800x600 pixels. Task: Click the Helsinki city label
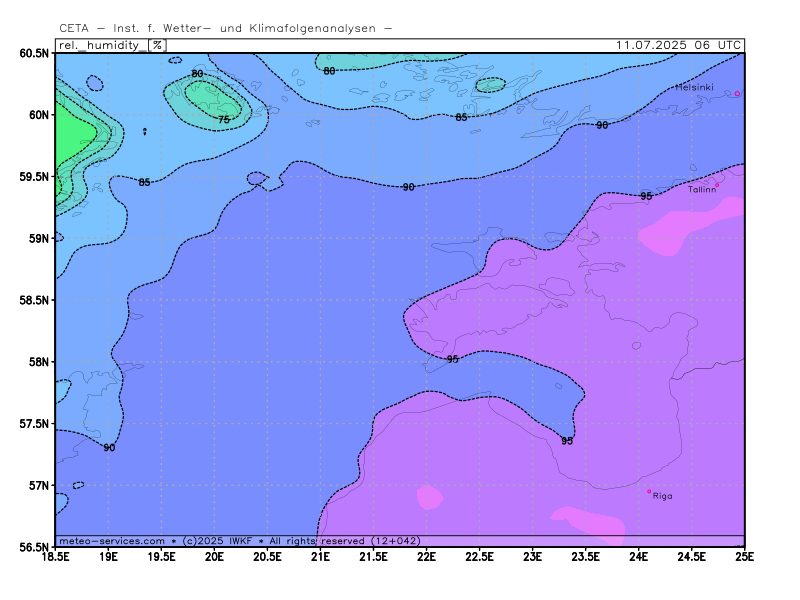694,87
